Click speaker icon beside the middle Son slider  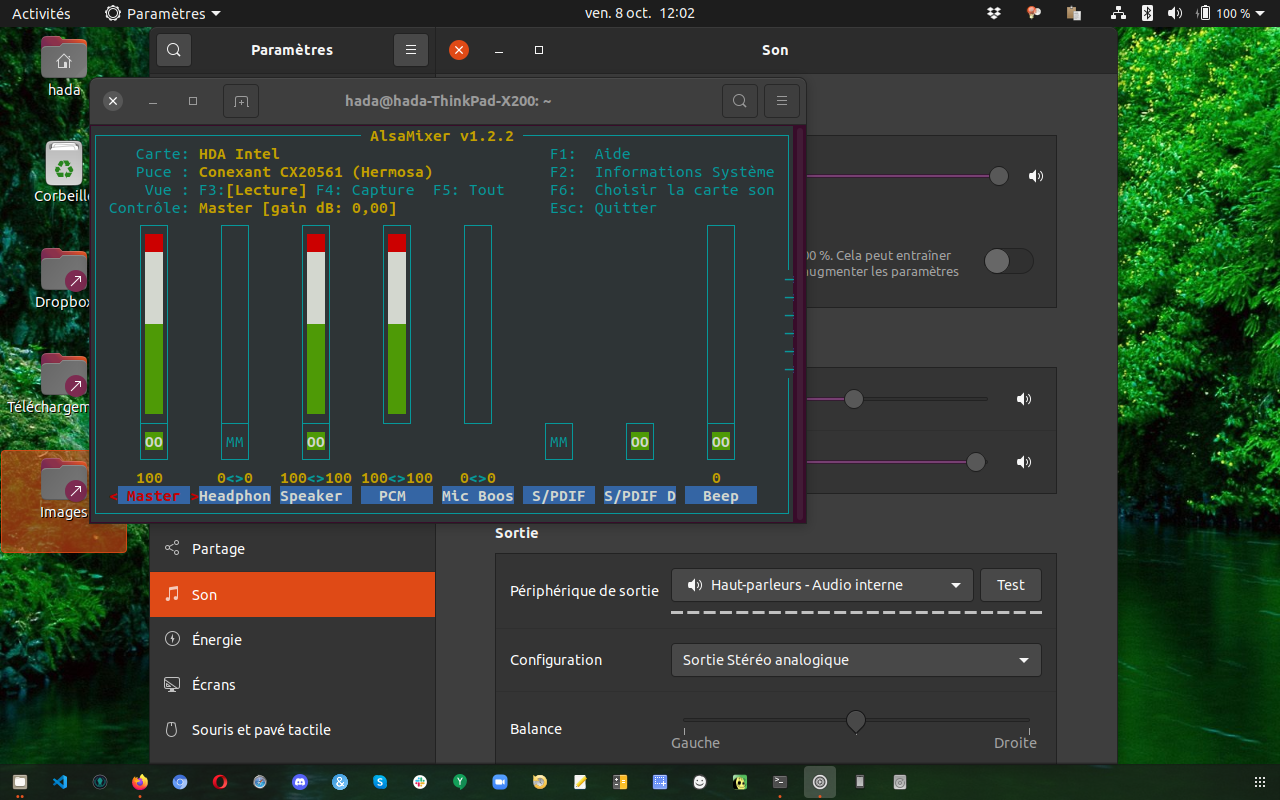[1024, 399]
